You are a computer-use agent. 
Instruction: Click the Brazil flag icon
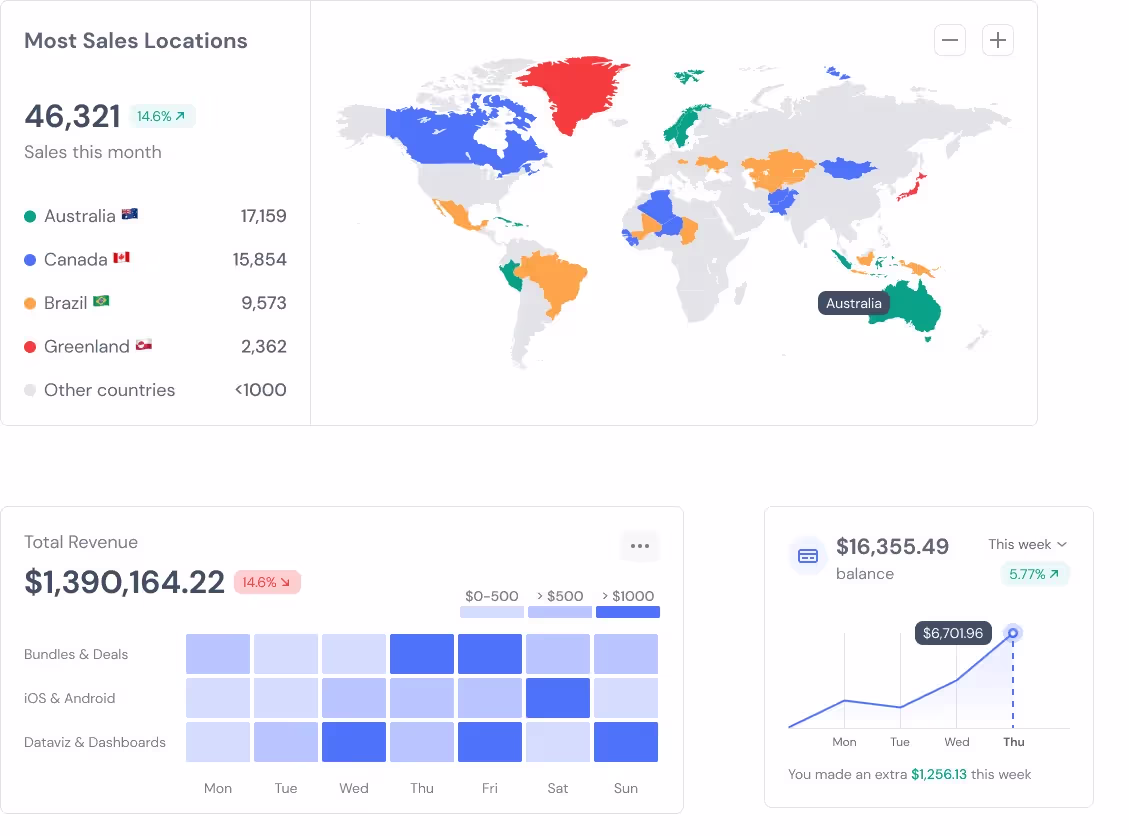coord(101,301)
